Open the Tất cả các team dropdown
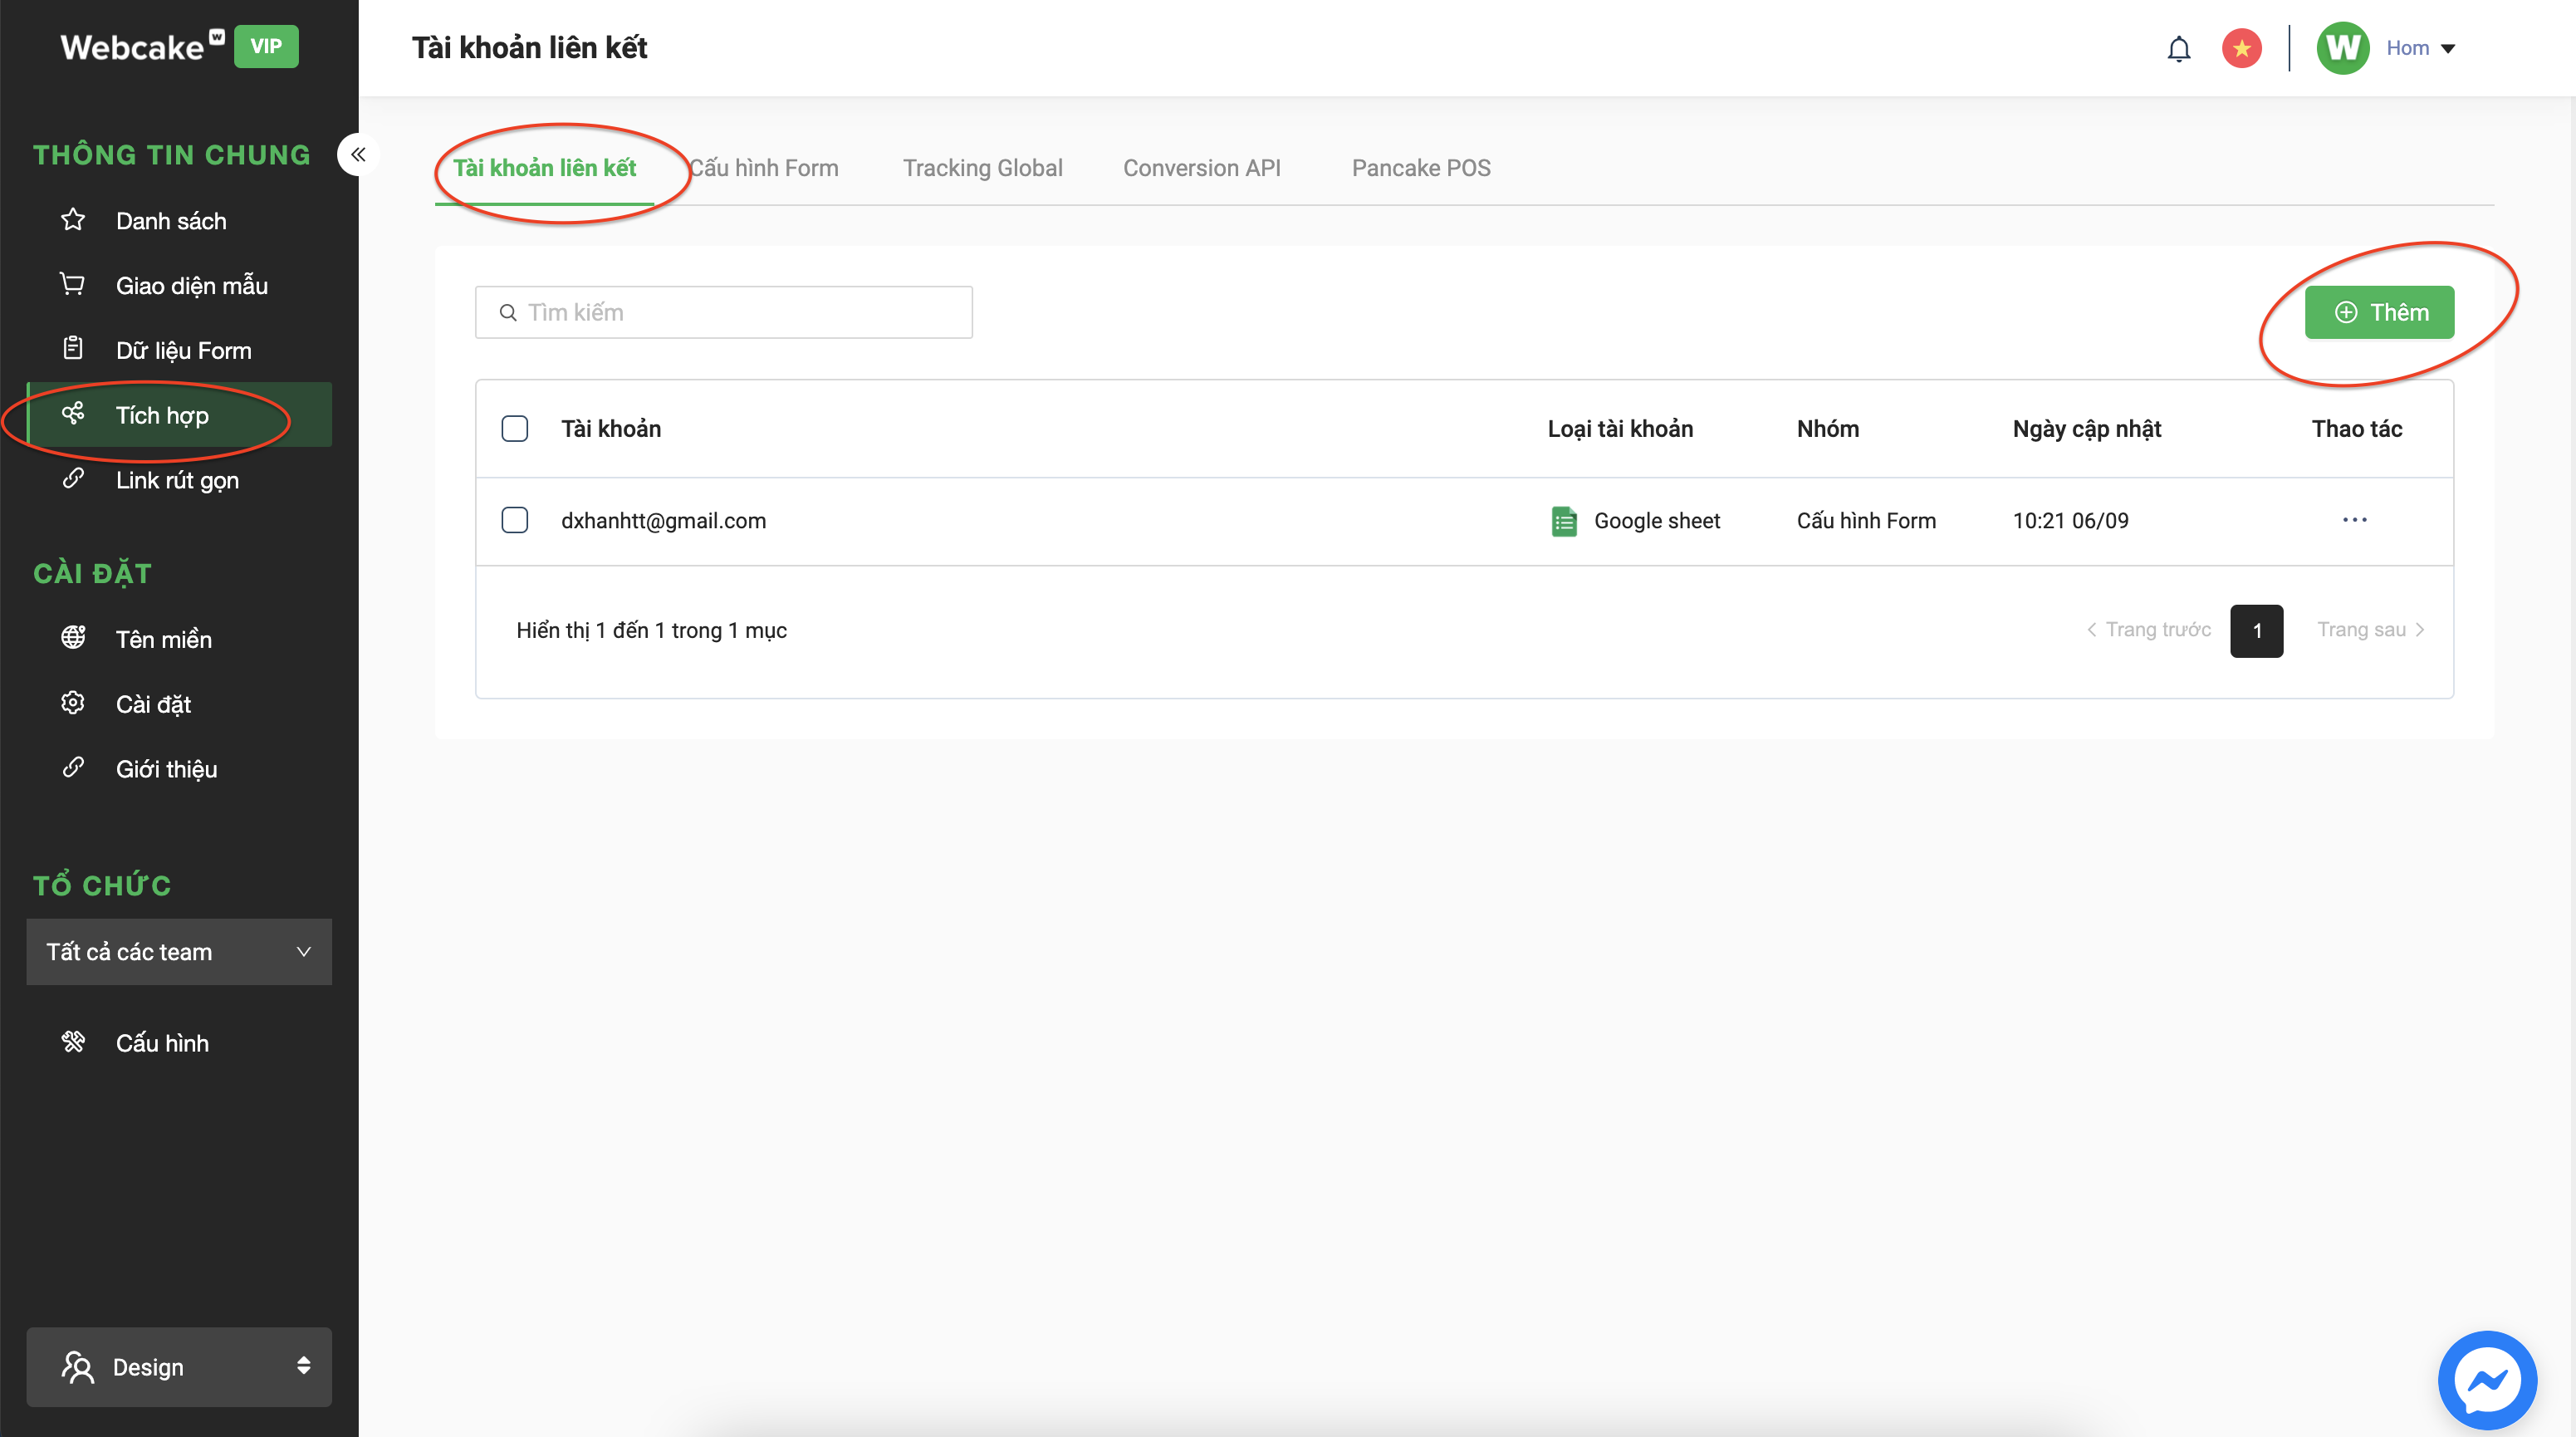The image size is (2576, 1437). coord(179,952)
